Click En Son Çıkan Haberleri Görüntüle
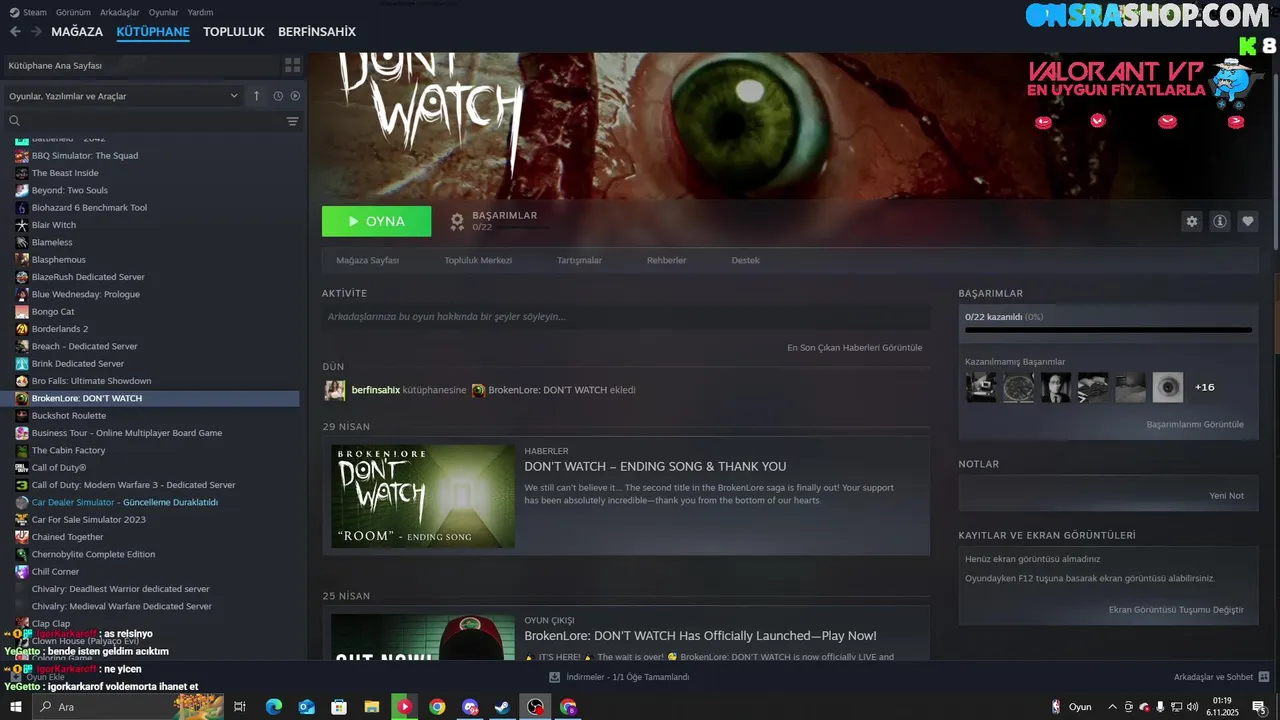This screenshot has height=720, width=1280. 854,348
